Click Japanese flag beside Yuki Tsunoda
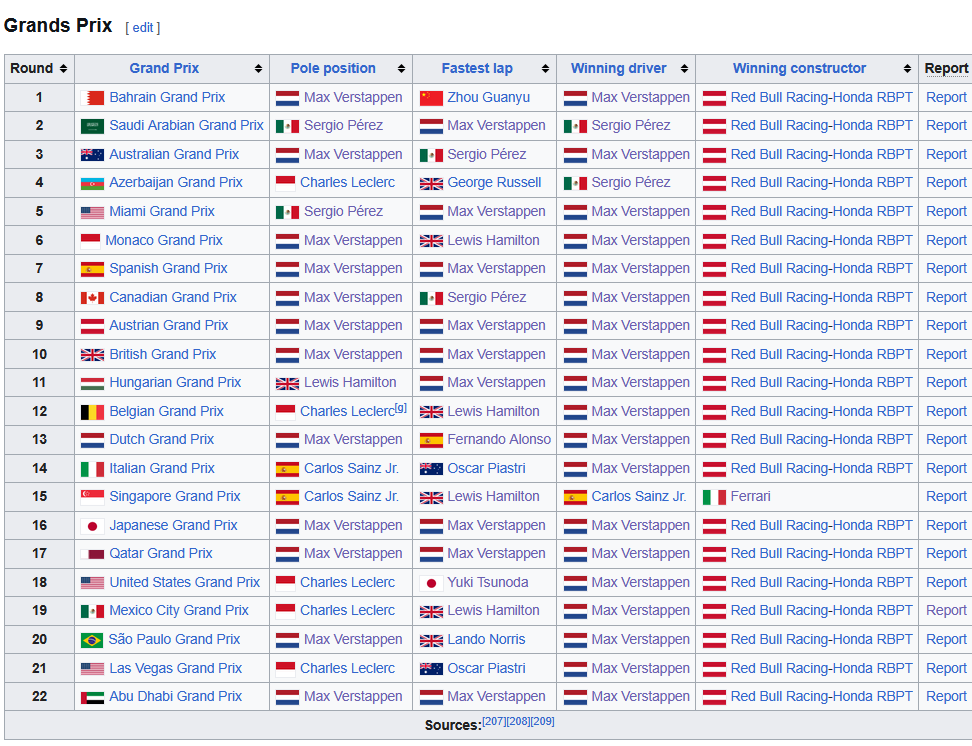This screenshot has width=972, height=746. pos(431,583)
